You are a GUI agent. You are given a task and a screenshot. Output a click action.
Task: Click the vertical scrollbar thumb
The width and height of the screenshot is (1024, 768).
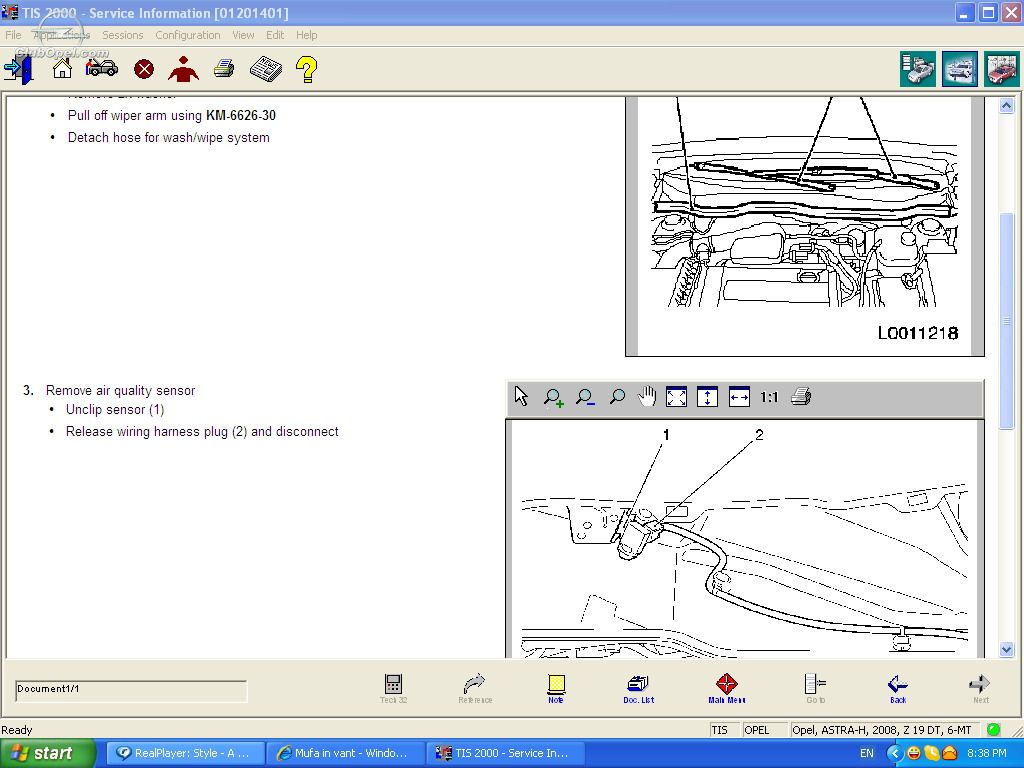pos(1006,321)
